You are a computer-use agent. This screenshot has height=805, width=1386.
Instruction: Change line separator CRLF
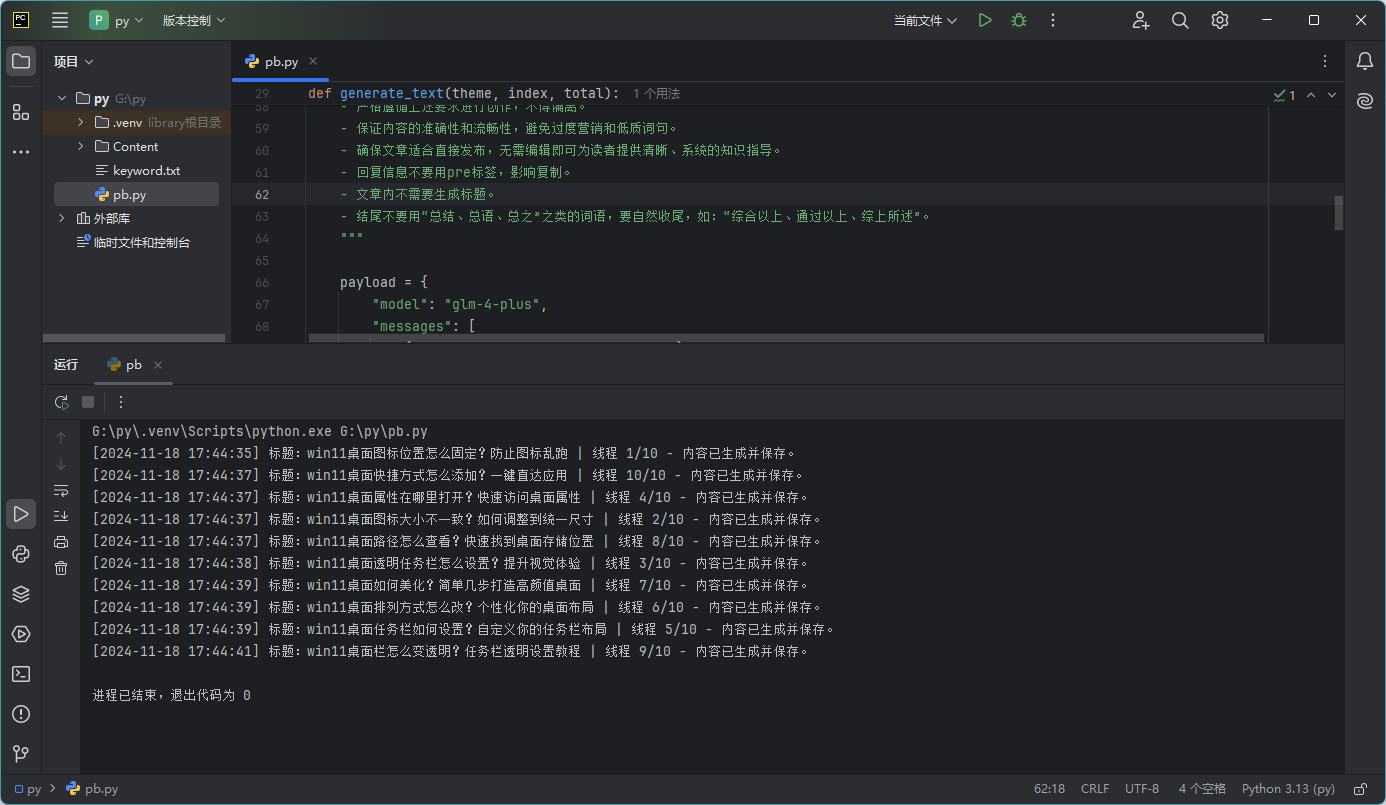(x=1095, y=789)
